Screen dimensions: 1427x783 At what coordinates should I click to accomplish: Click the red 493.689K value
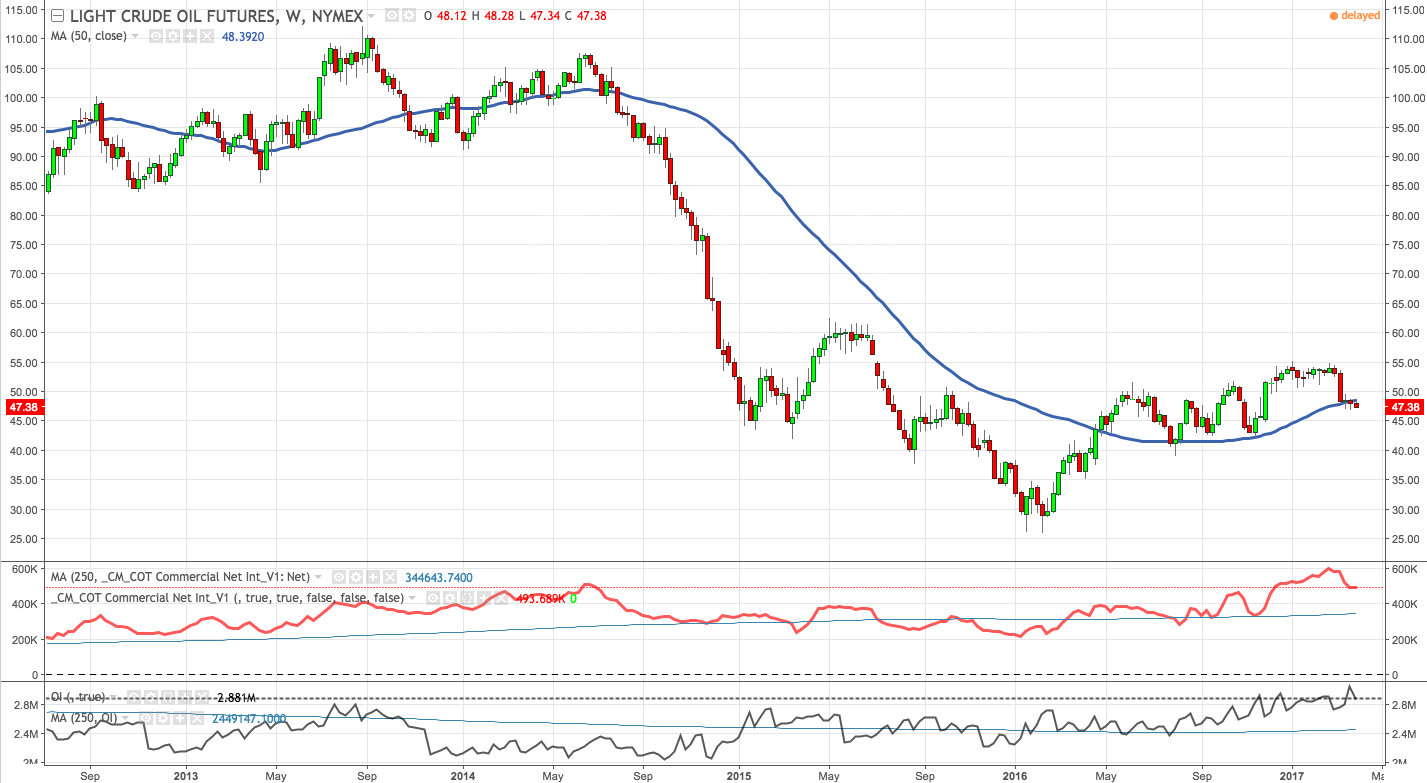[x=541, y=598]
